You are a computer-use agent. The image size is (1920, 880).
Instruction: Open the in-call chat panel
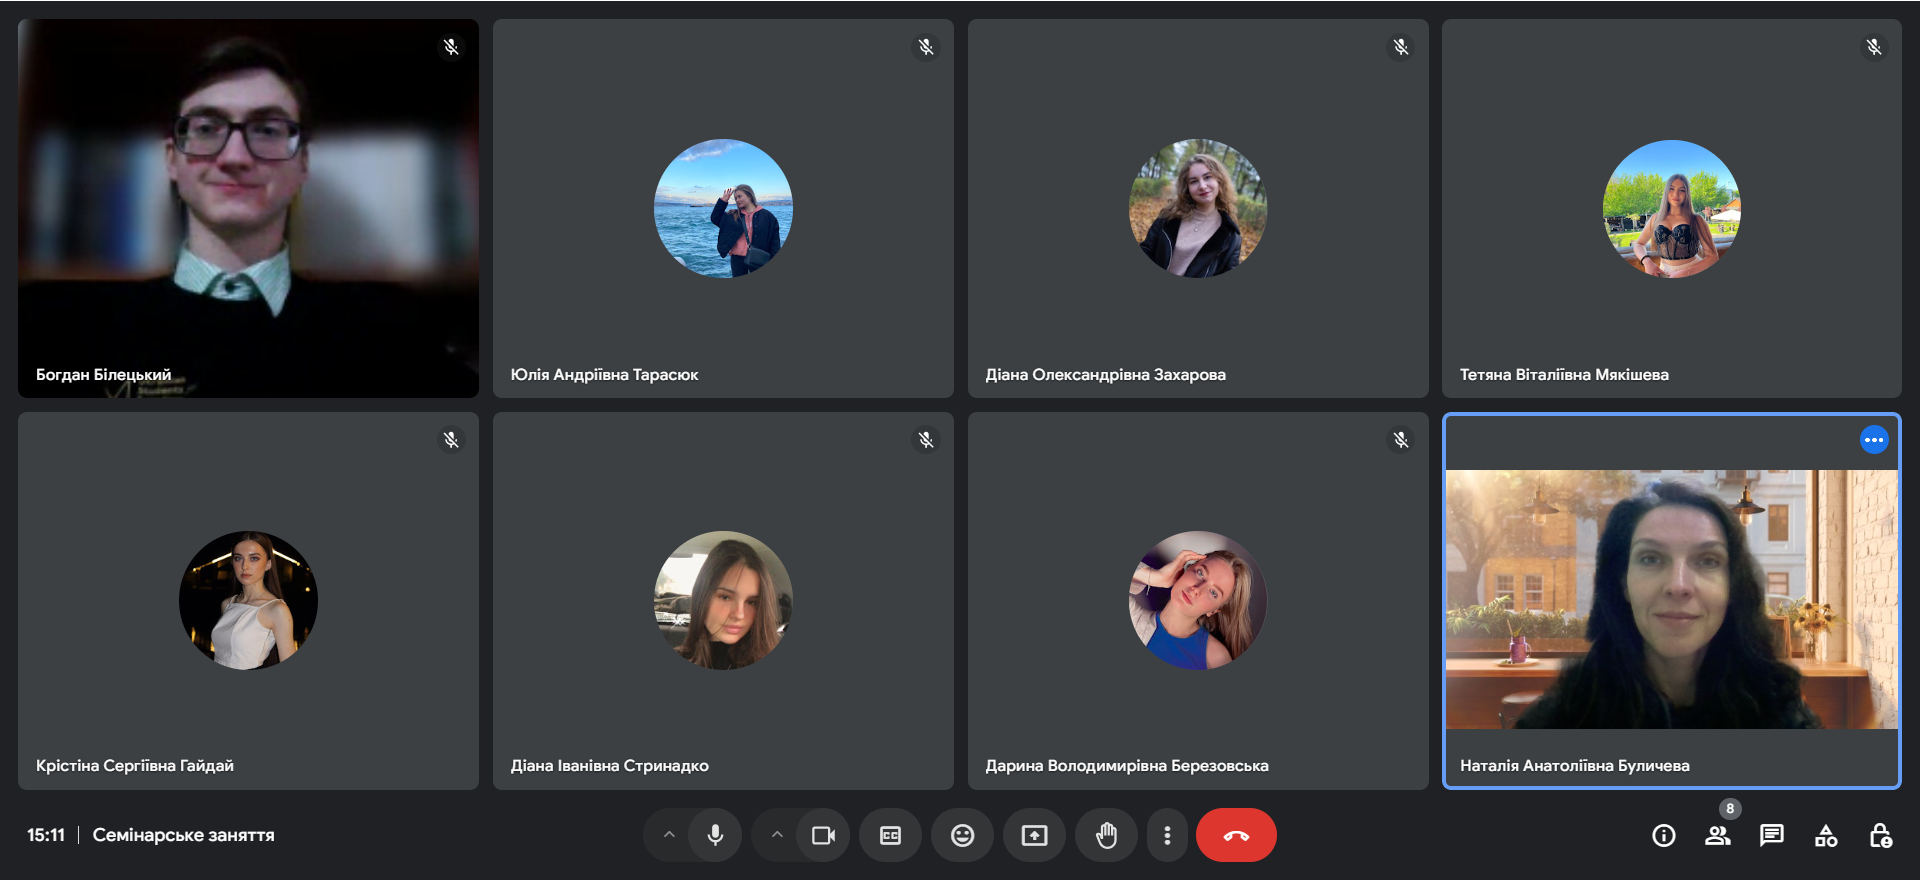pos(1771,836)
